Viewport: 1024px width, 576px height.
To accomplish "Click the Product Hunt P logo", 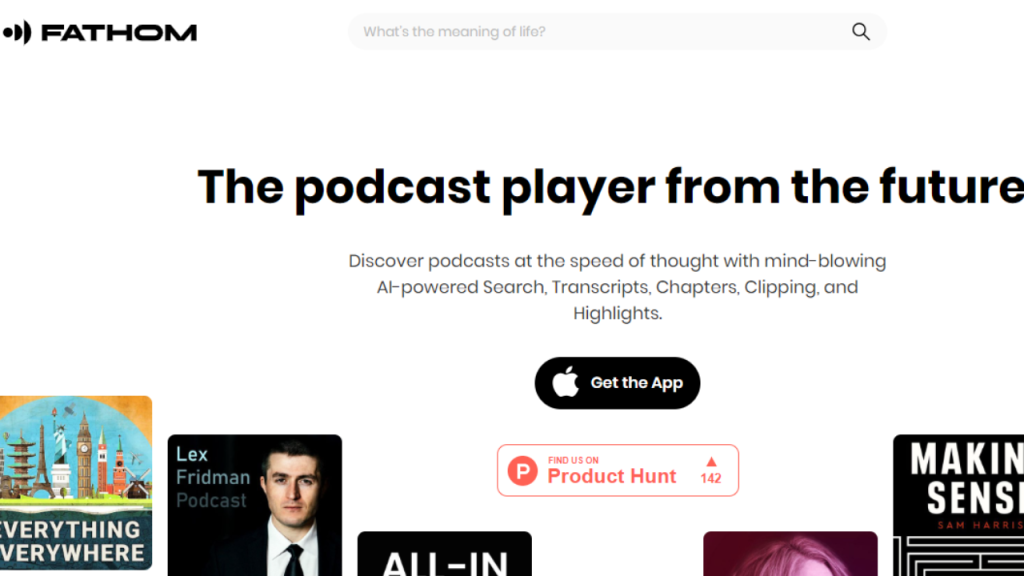I will pos(522,471).
